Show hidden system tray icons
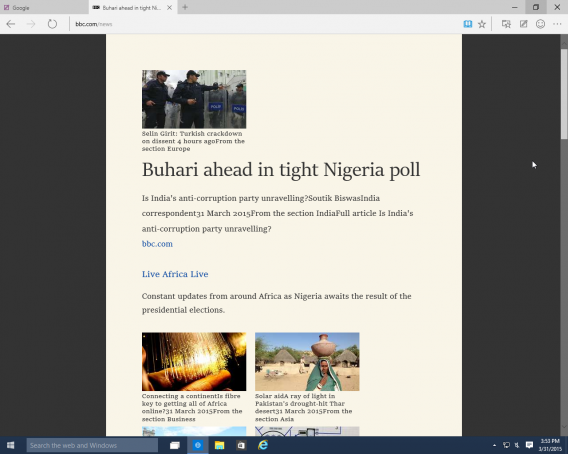 click(494, 445)
